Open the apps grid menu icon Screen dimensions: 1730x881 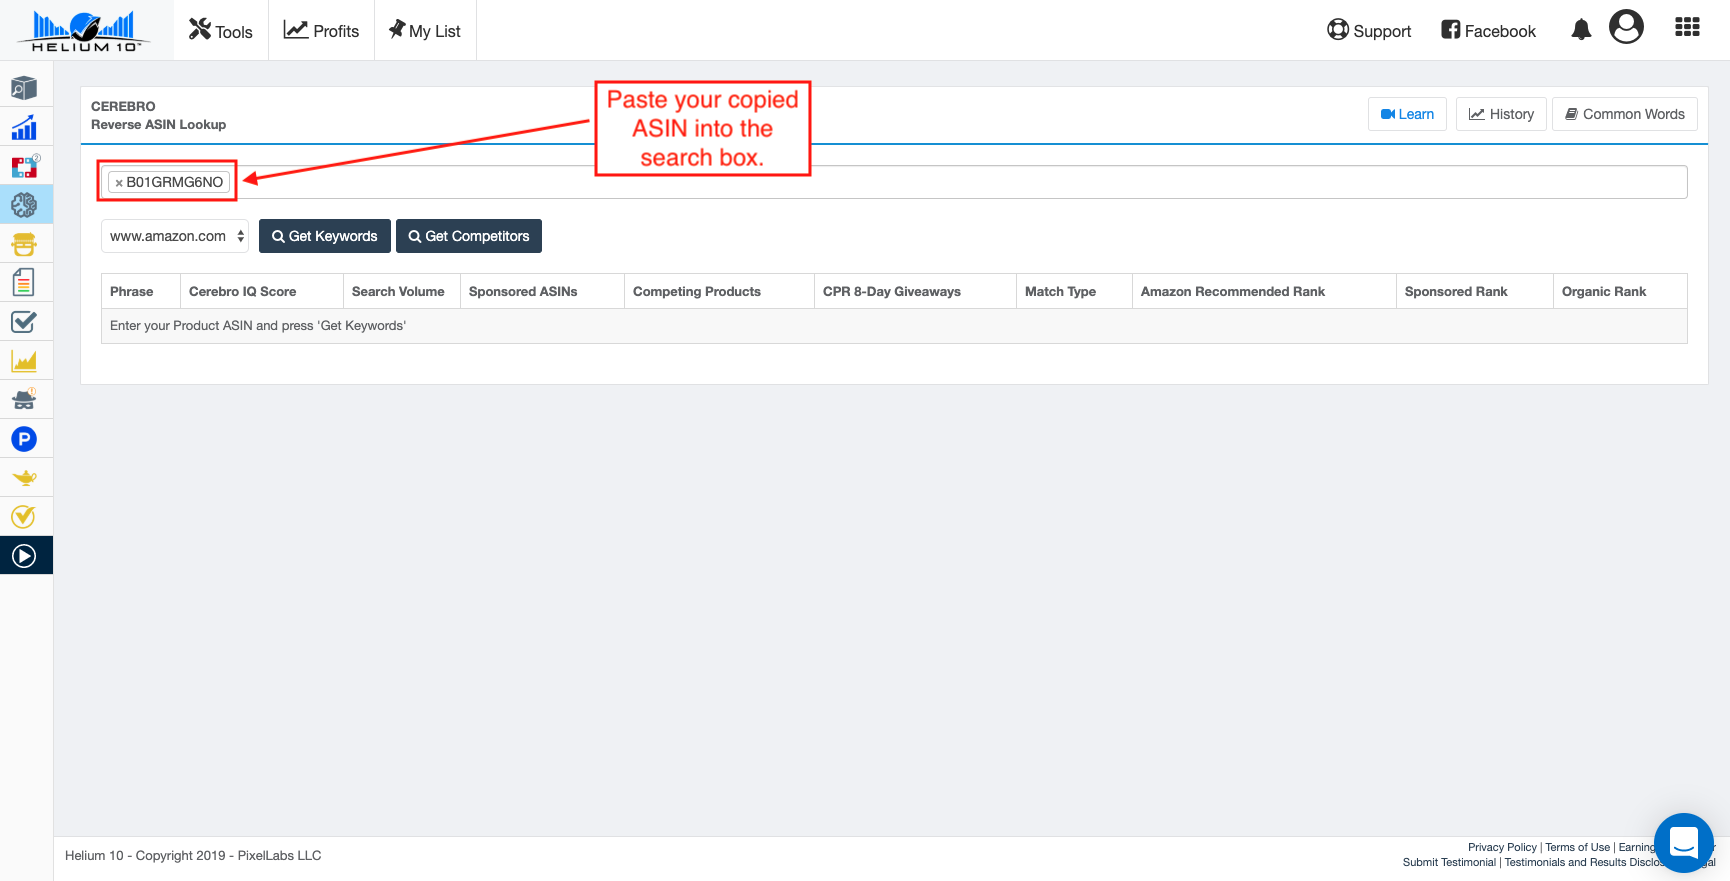click(1687, 28)
